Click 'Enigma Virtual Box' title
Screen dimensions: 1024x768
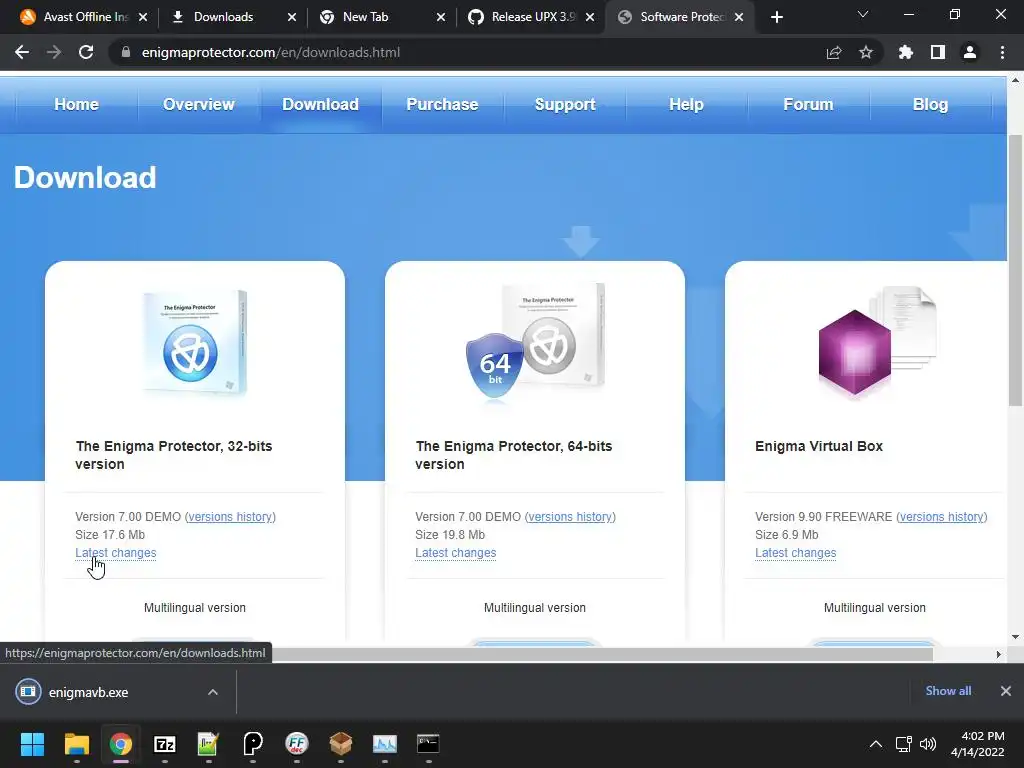[819, 446]
